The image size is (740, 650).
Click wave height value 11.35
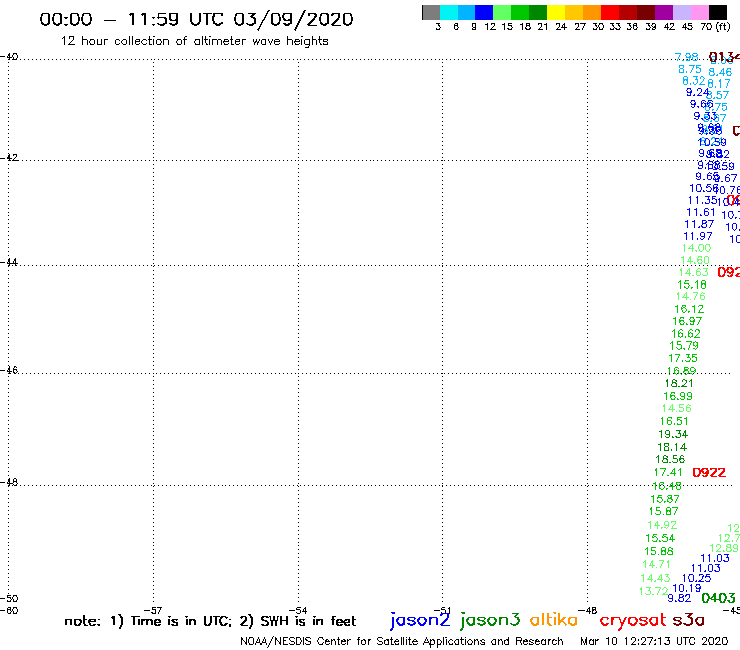click(x=702, y=200)
